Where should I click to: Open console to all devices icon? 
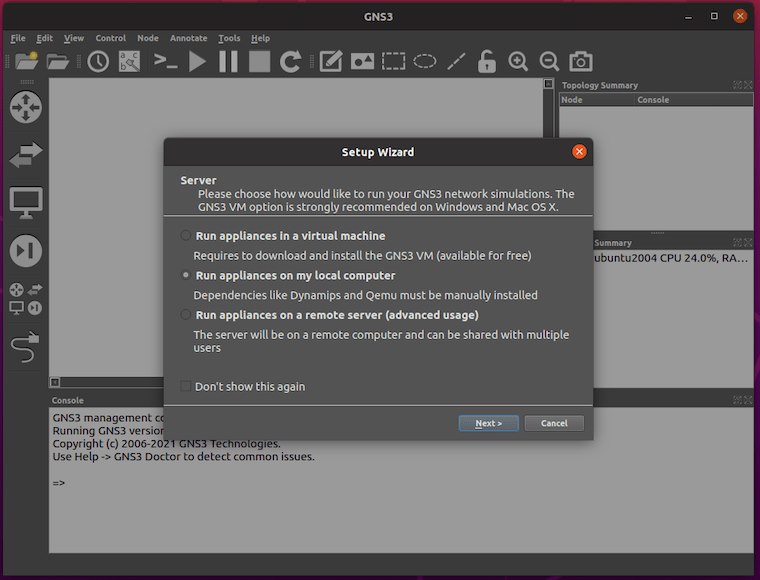pos(165,62)
